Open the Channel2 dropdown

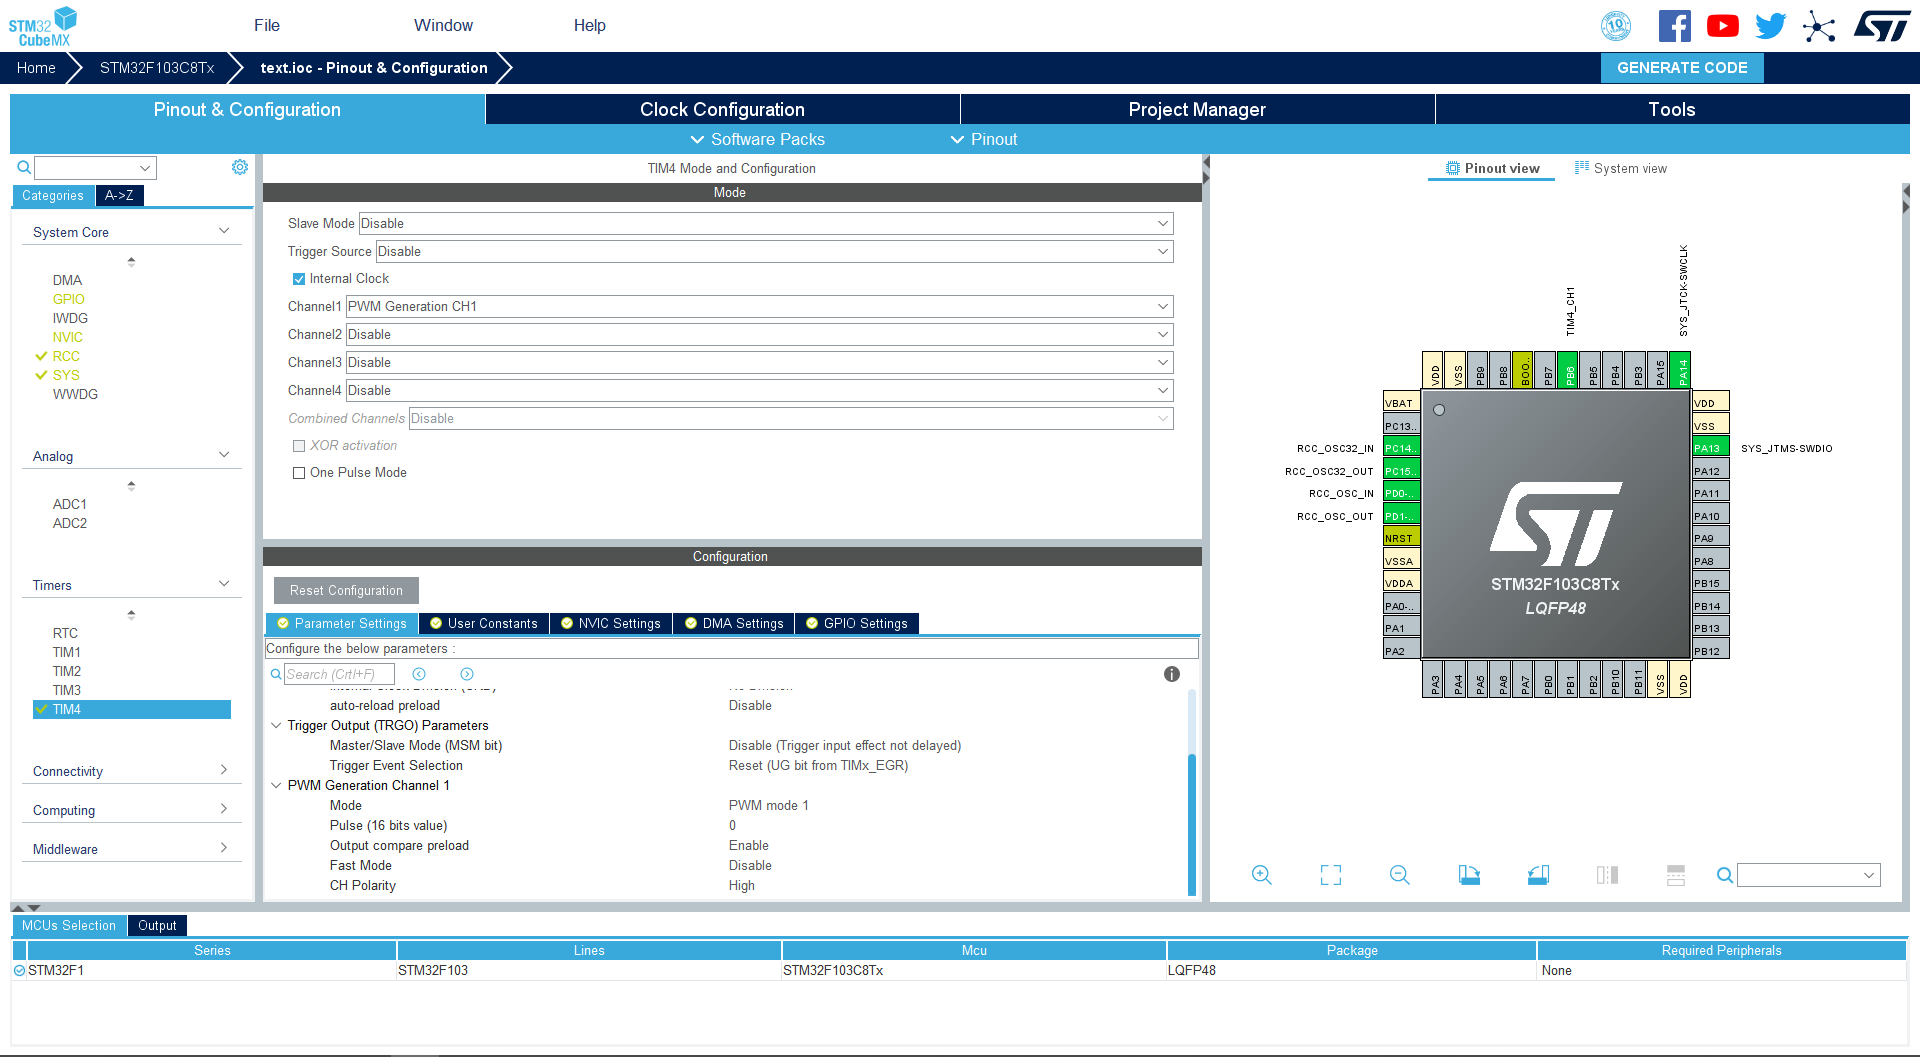pos(759,335)
